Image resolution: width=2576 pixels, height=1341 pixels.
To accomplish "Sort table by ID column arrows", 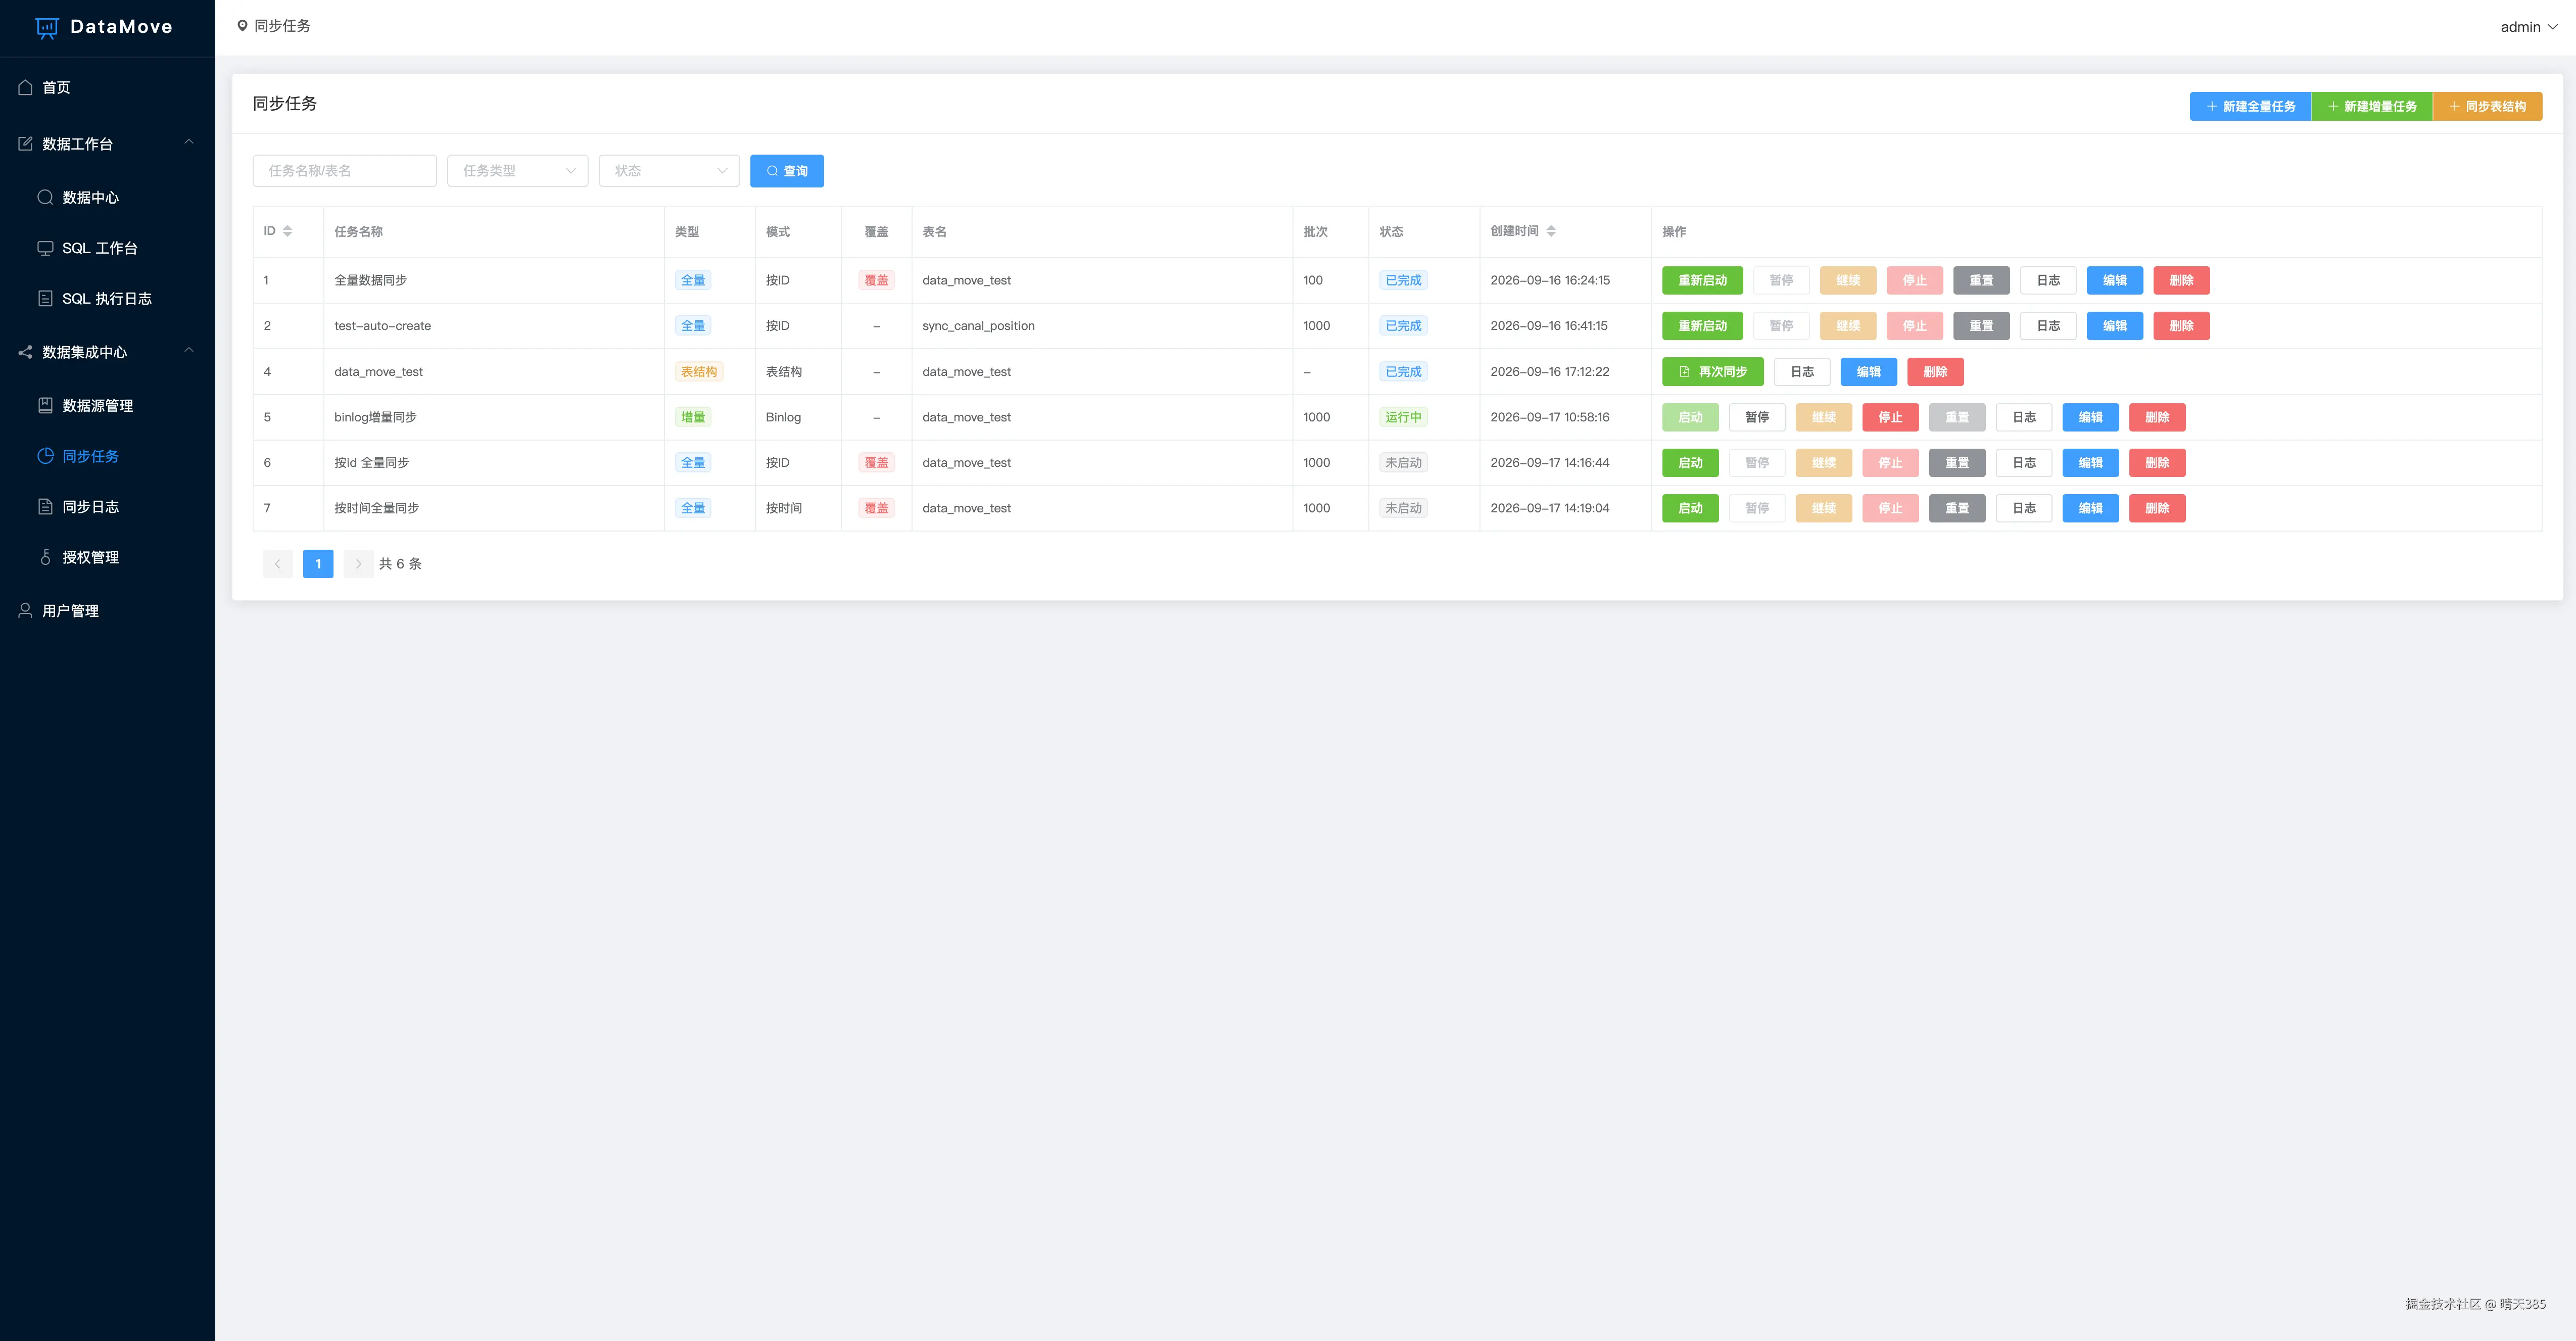I will pyautogui.click(x=288, y=231).
